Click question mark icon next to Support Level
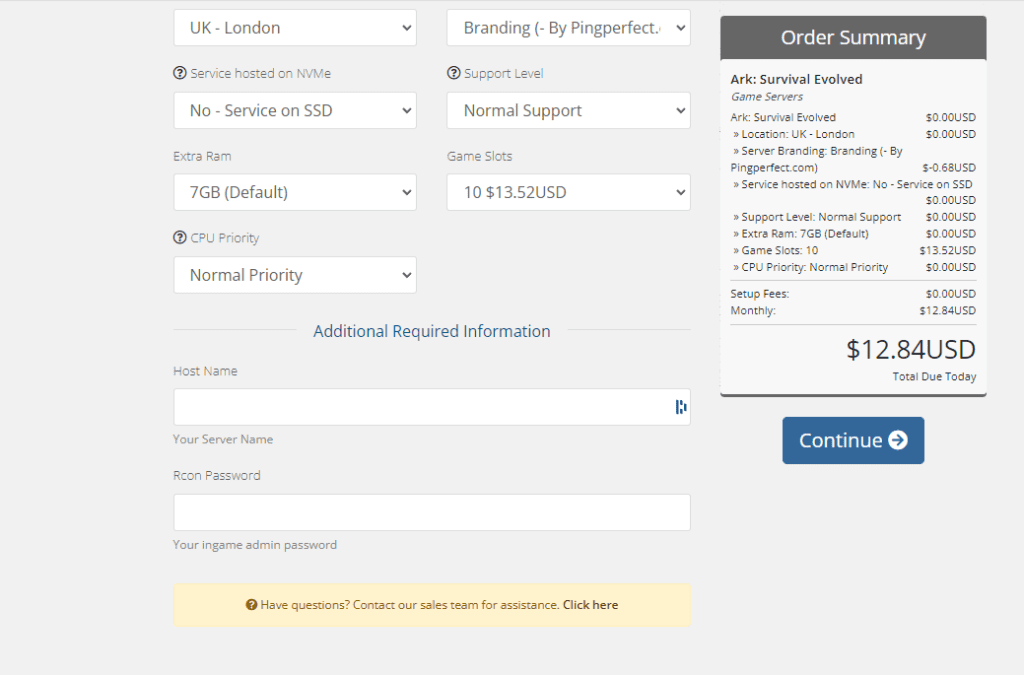Screen dimensions: 1024x675 pyautogui.click(x=453, y=73)
